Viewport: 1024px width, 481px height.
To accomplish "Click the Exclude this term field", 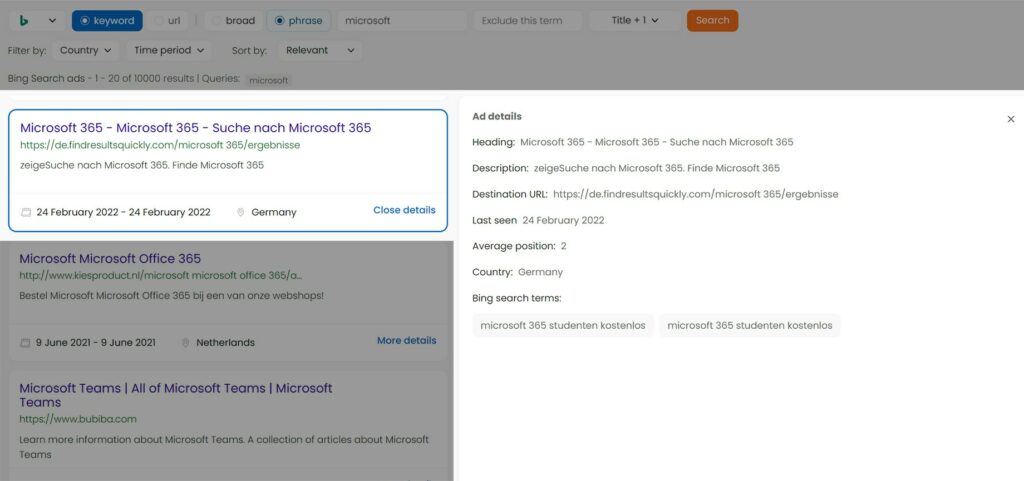I will pyautogui.click(x=528, y=21).
